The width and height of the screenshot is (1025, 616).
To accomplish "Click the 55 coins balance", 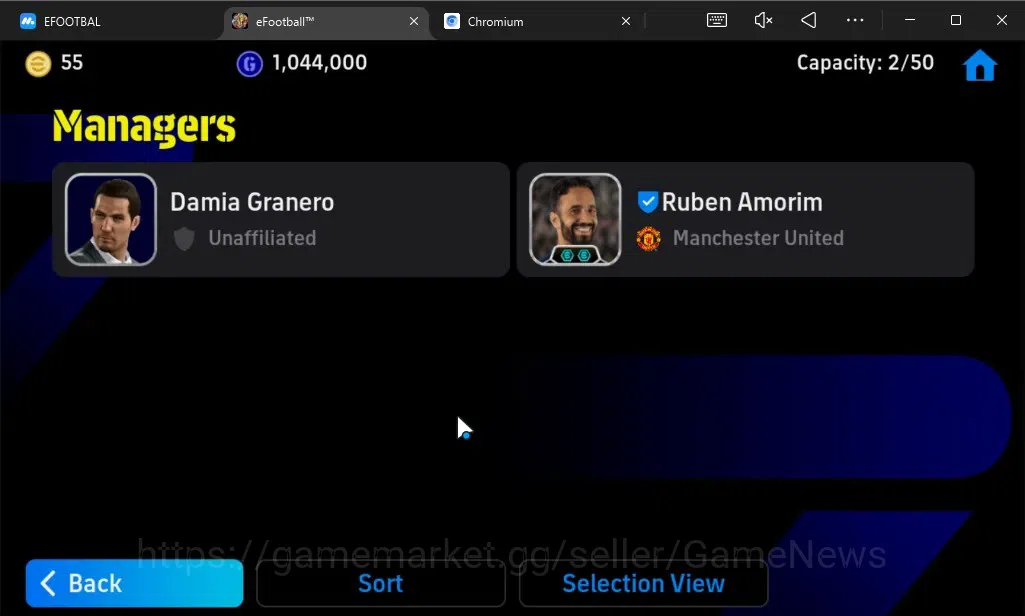I will [72, 63].
